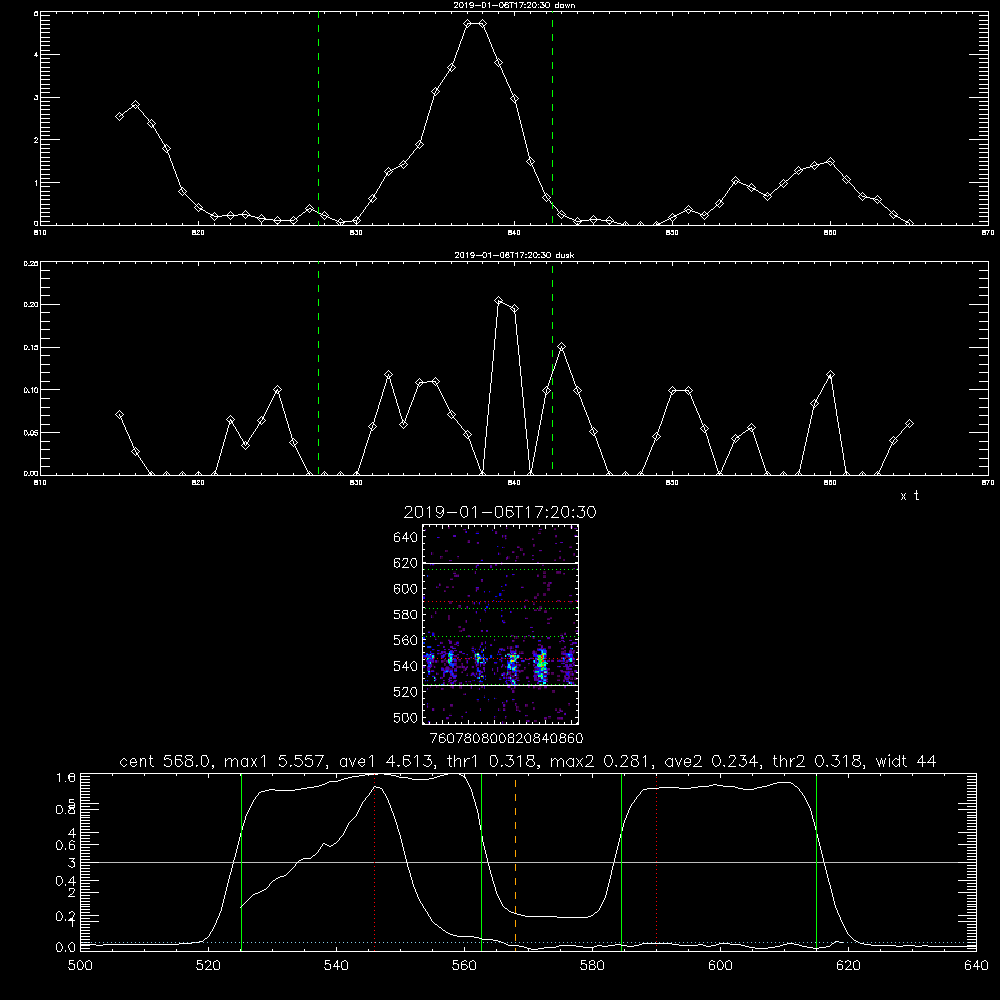Click the '640' tick label on bottom plot x-axis
This screenshot has width=1000, height=1000.
pyautogui.click(x=976, y=966)
